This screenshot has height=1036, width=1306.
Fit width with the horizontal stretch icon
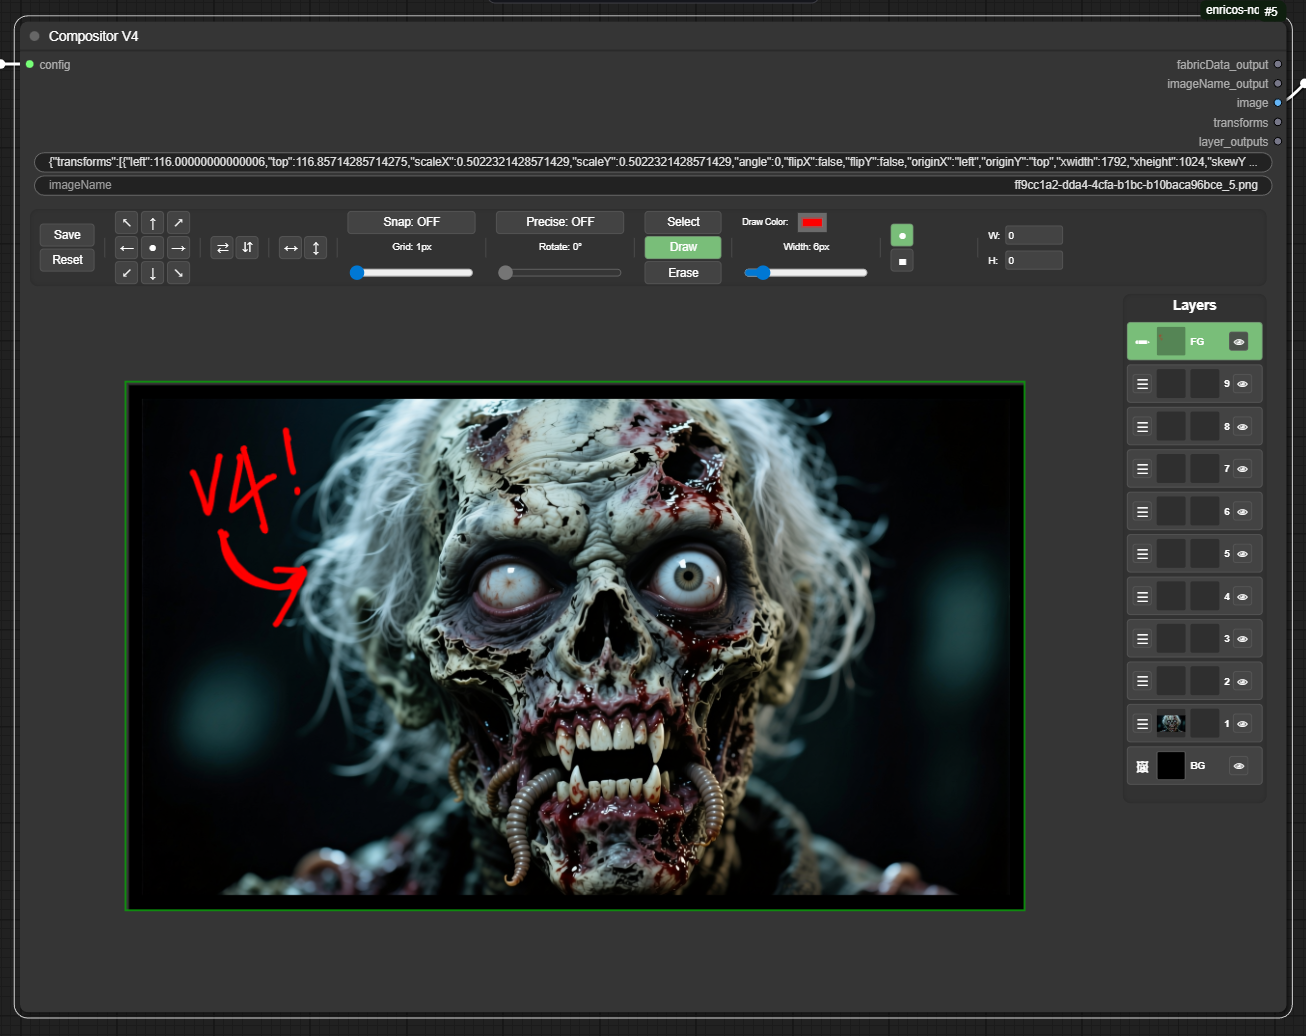point(291,248)
